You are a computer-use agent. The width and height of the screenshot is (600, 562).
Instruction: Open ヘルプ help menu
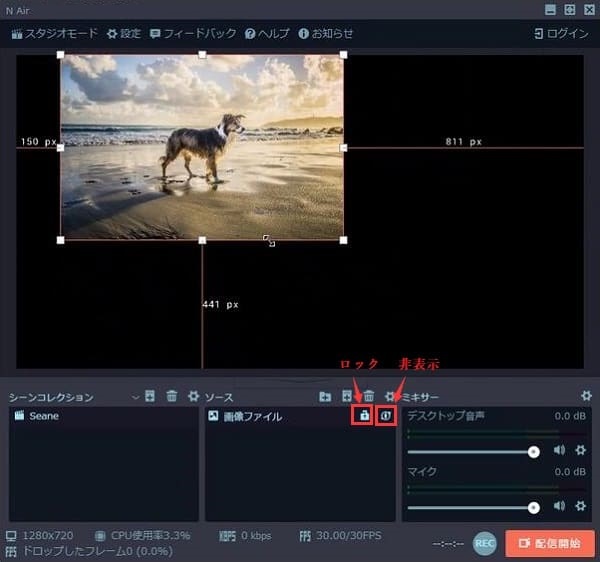tap(267, 34)
